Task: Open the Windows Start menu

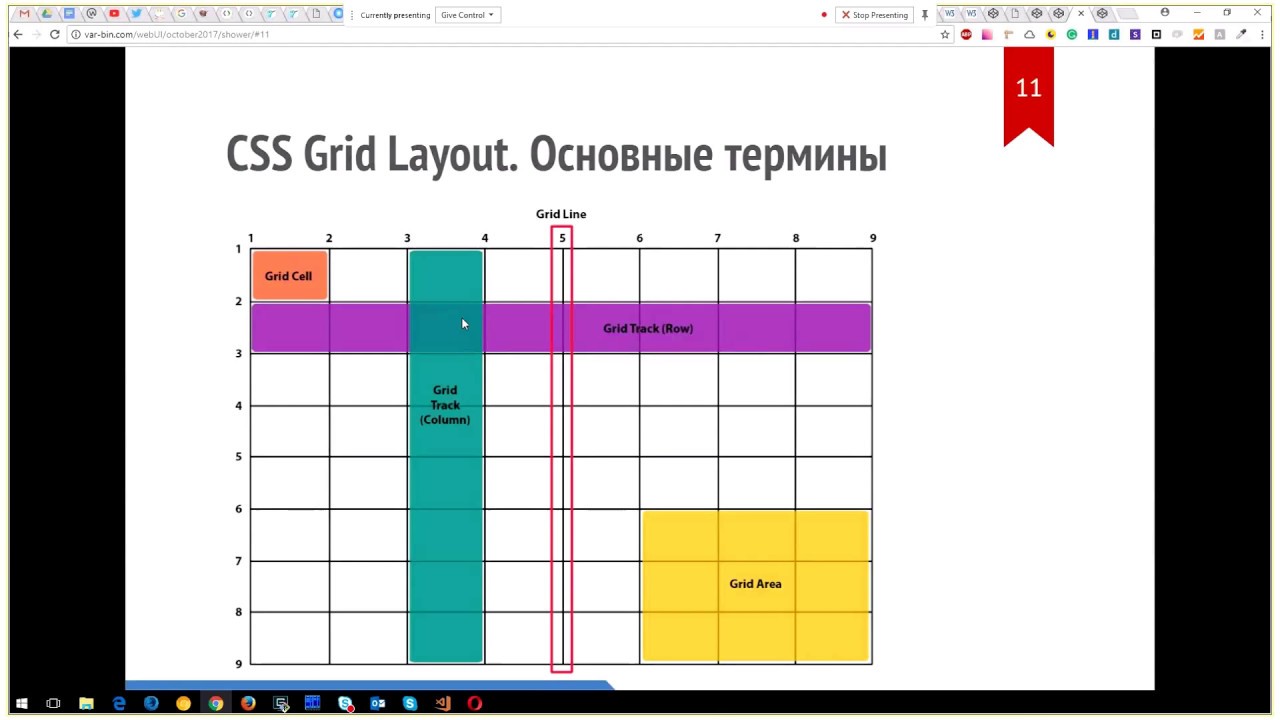Action: 21,703
